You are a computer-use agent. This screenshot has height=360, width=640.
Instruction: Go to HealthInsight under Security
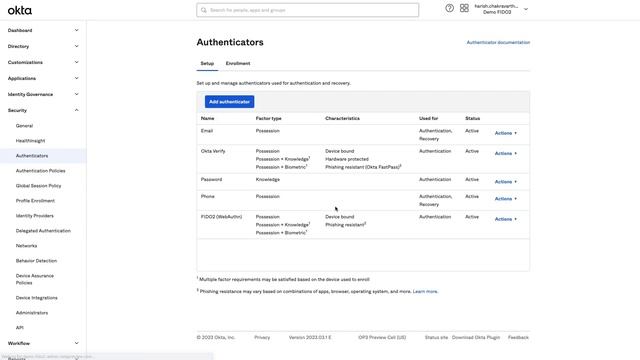point(31,141)
